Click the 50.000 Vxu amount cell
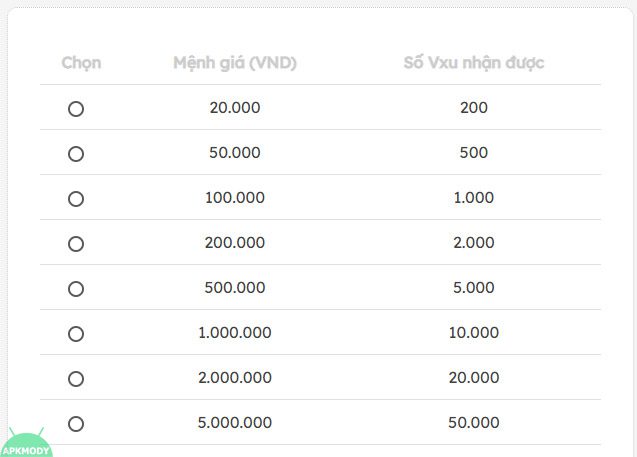The width and height of the screenshot is (637, 457). [474, 423]
